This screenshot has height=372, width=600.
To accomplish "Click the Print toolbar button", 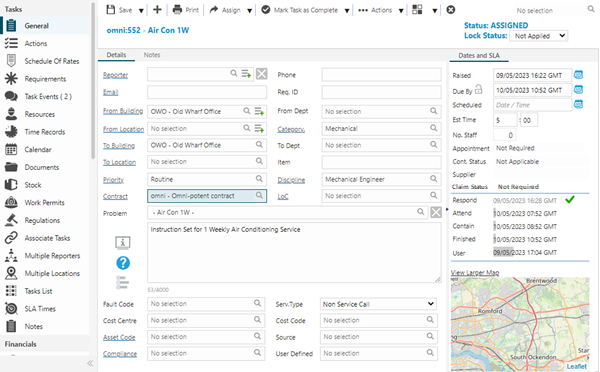I will [186, 10].
